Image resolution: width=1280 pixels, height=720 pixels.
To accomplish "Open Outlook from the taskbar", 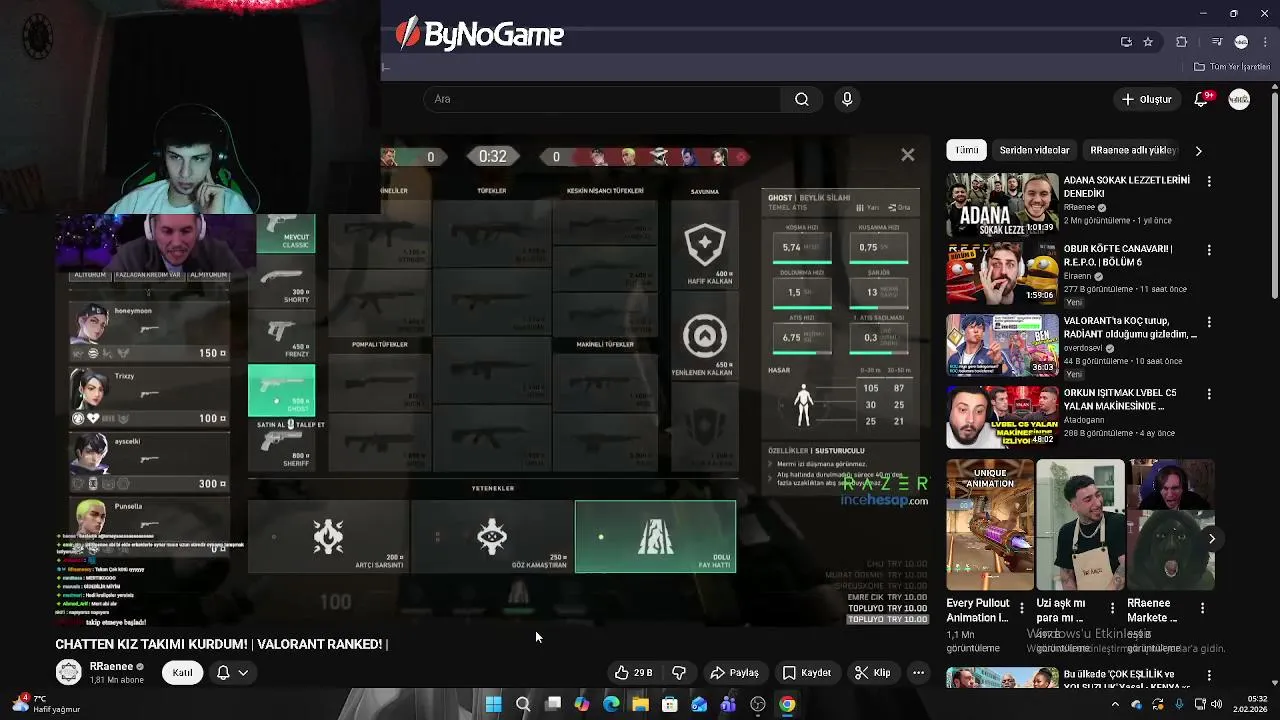I will (x=699, y=704).
